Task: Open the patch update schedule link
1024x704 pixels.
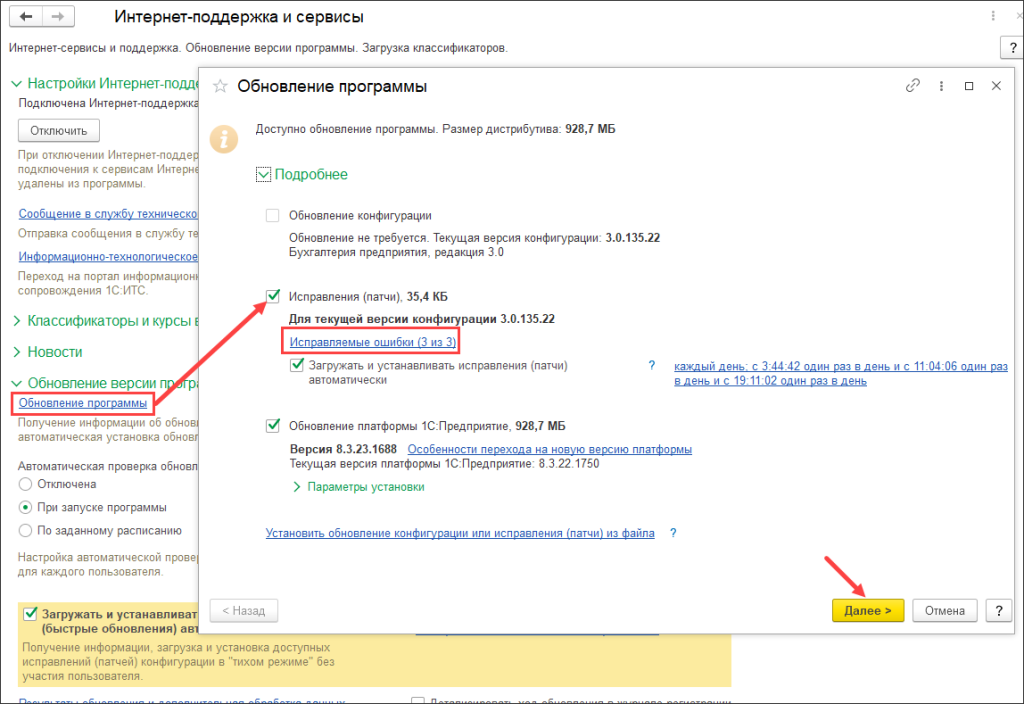Action: (x=840, y=374)
